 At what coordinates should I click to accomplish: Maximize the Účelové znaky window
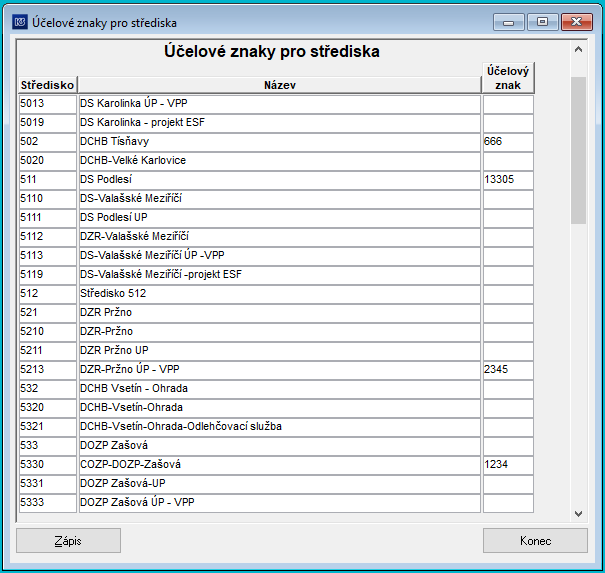tap(542, 22)
